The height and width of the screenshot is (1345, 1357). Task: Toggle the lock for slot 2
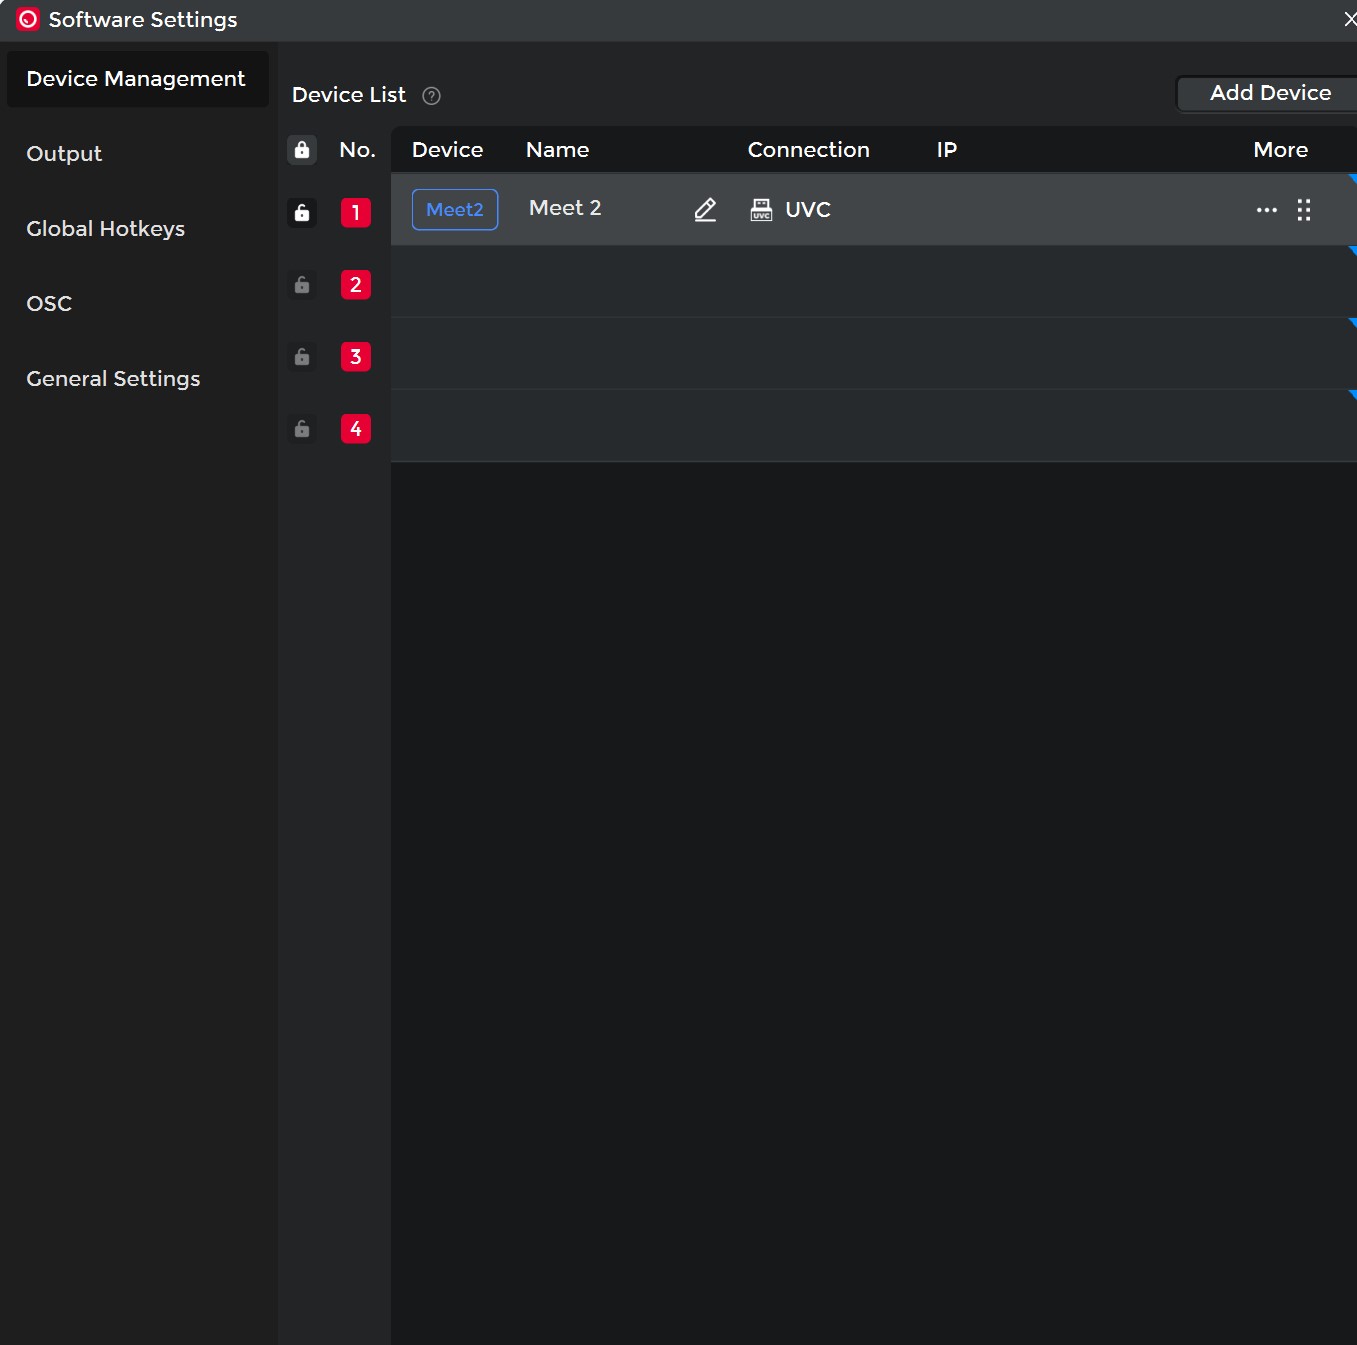(x=302, y=285)
